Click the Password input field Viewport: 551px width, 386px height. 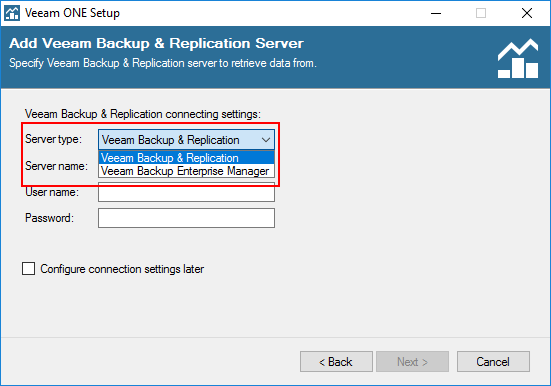(x=187, y=218)
